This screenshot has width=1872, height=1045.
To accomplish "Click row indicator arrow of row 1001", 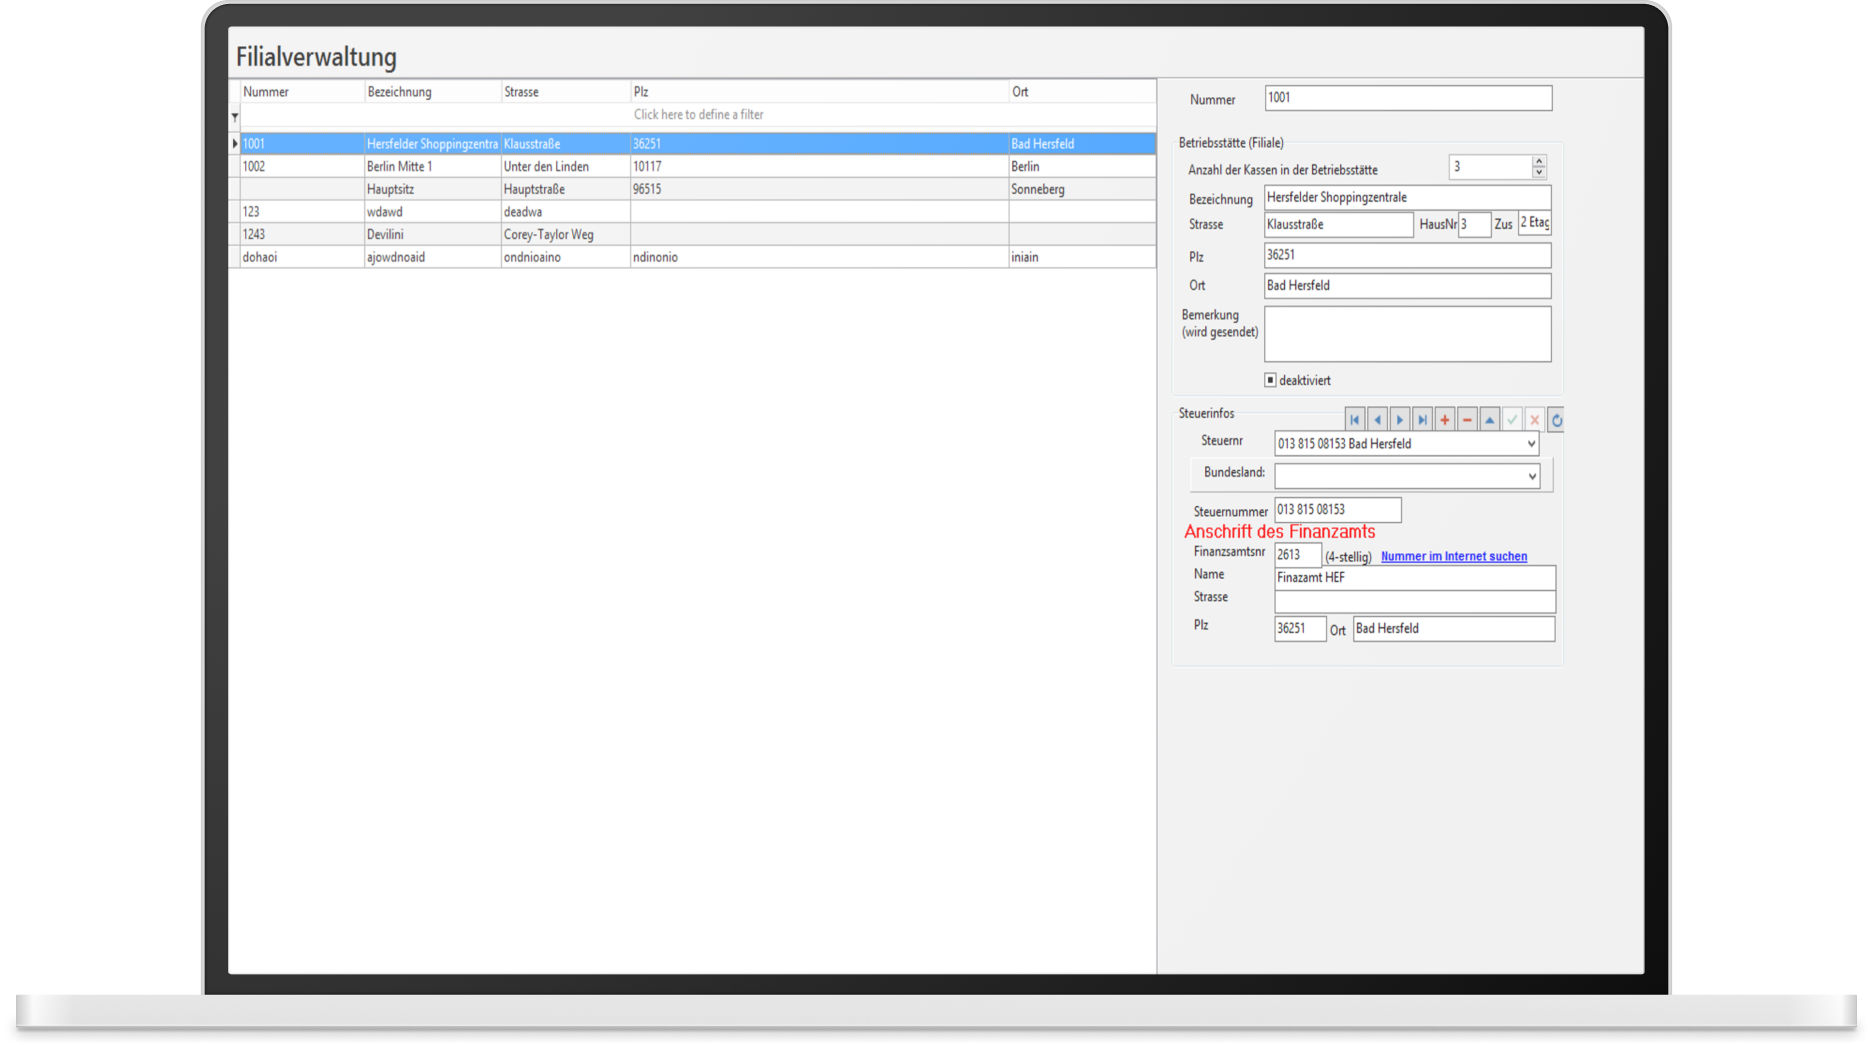I will [235, 144].
